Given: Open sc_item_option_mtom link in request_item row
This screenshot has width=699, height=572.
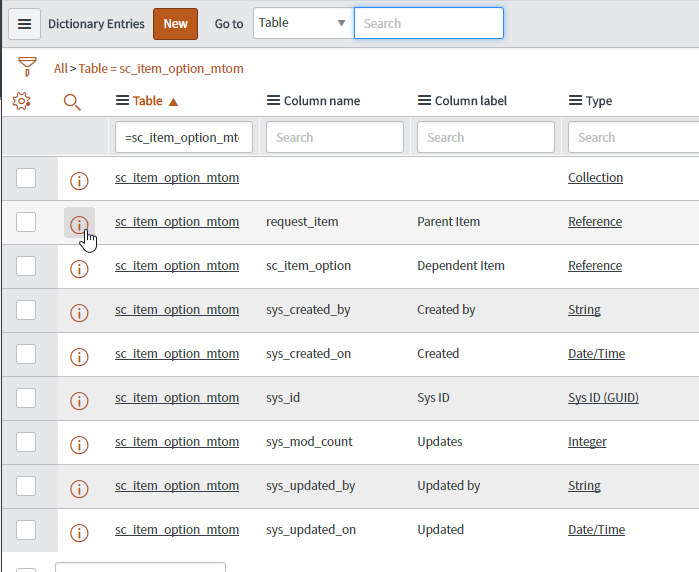Looking at the screenshot, I should point(177,222).
